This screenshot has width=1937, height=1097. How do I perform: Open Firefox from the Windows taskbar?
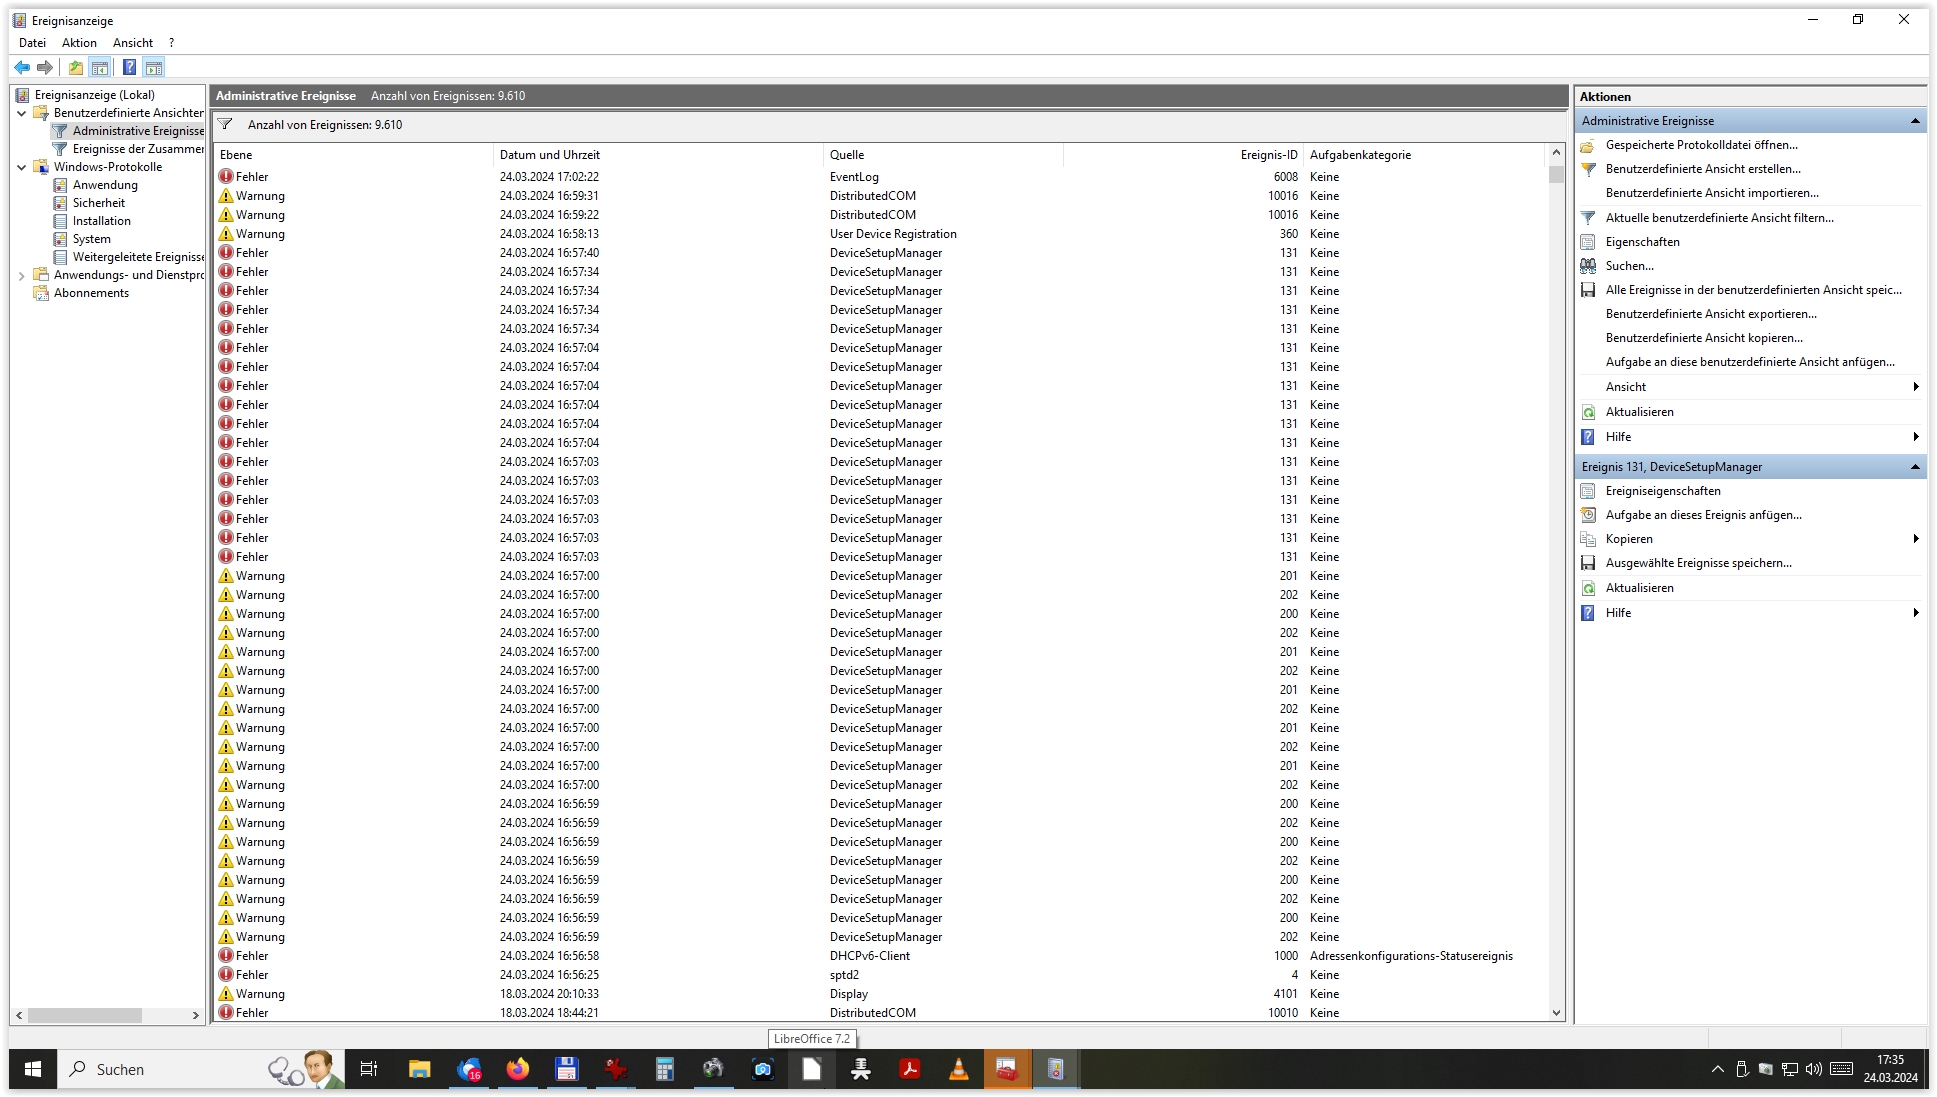(x=517, y=1069)
